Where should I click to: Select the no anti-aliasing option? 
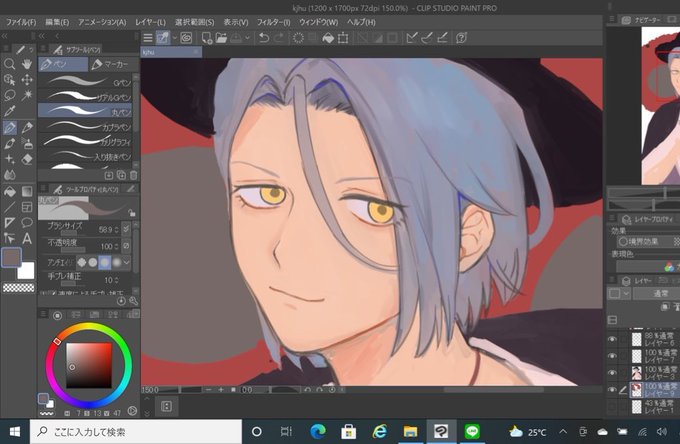tap(82, 262)
